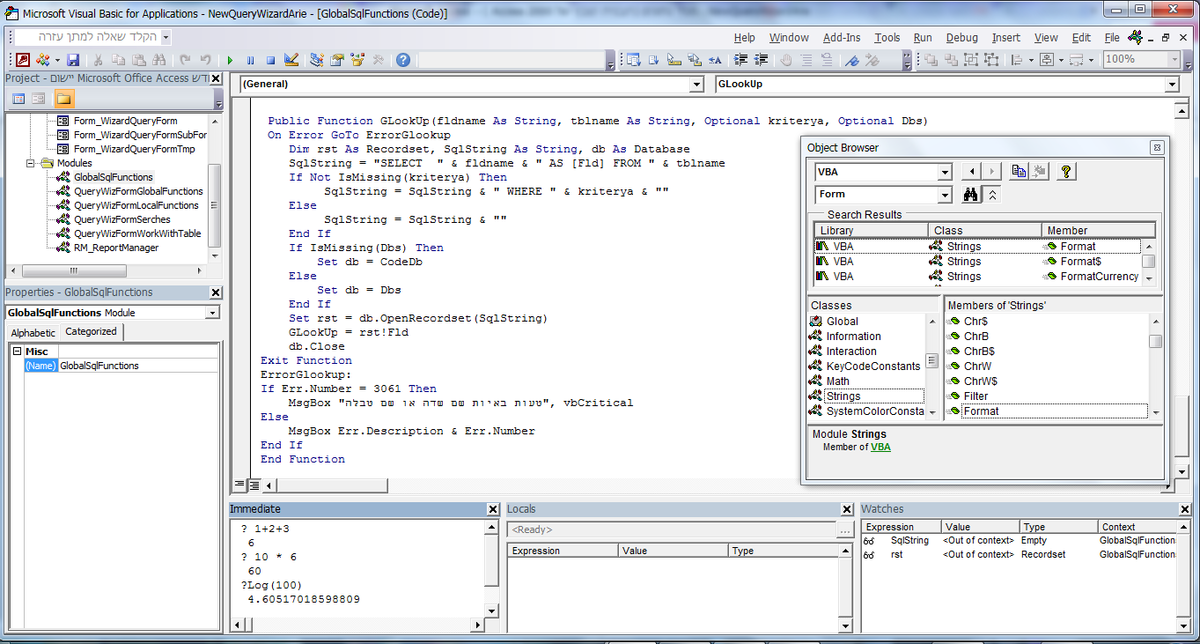Hide search results with the double-chevron button

pos(993,195)
